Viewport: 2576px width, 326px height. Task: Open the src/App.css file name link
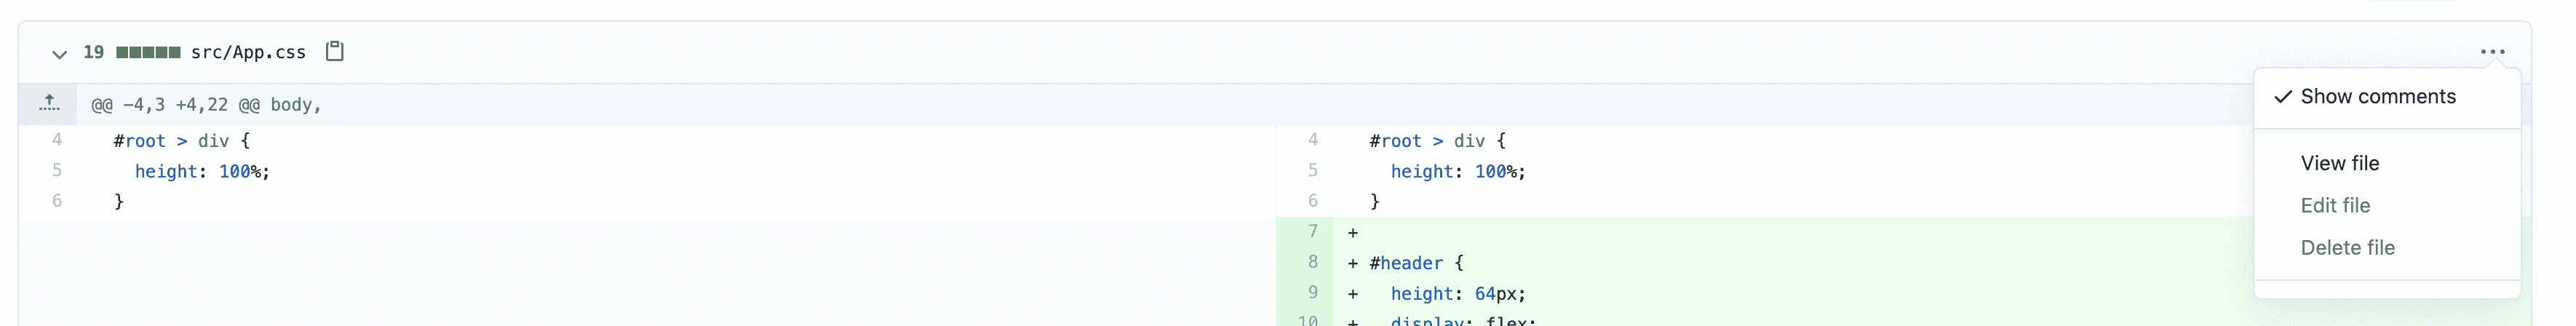click(x=248, y=52)
